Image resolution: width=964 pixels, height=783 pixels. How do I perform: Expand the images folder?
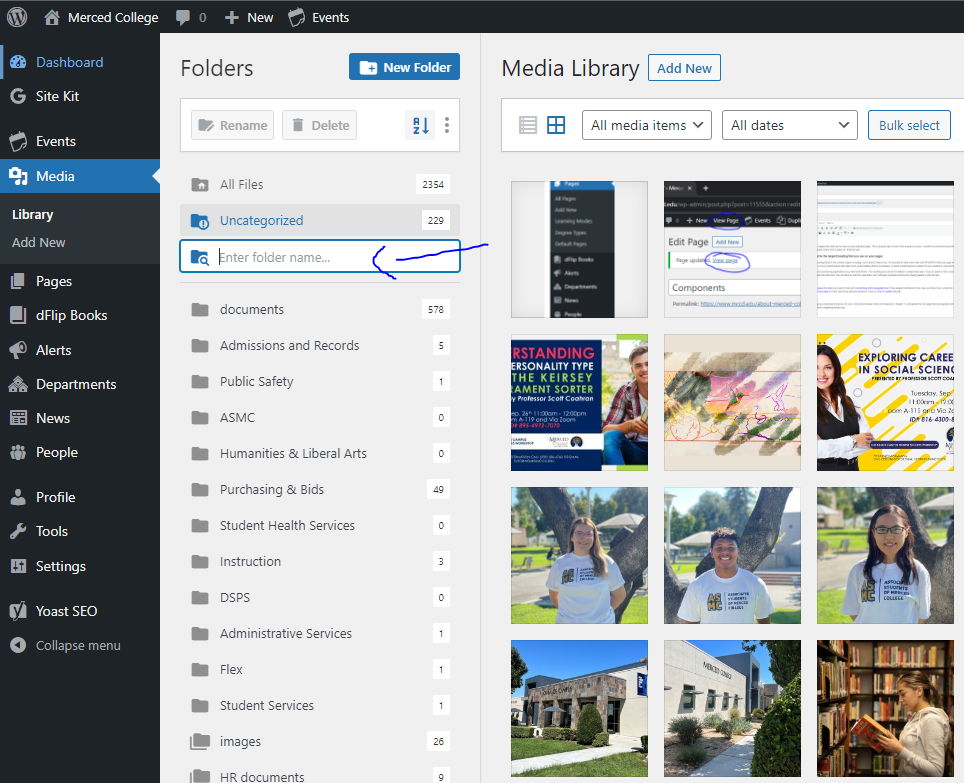click(320, 741)
